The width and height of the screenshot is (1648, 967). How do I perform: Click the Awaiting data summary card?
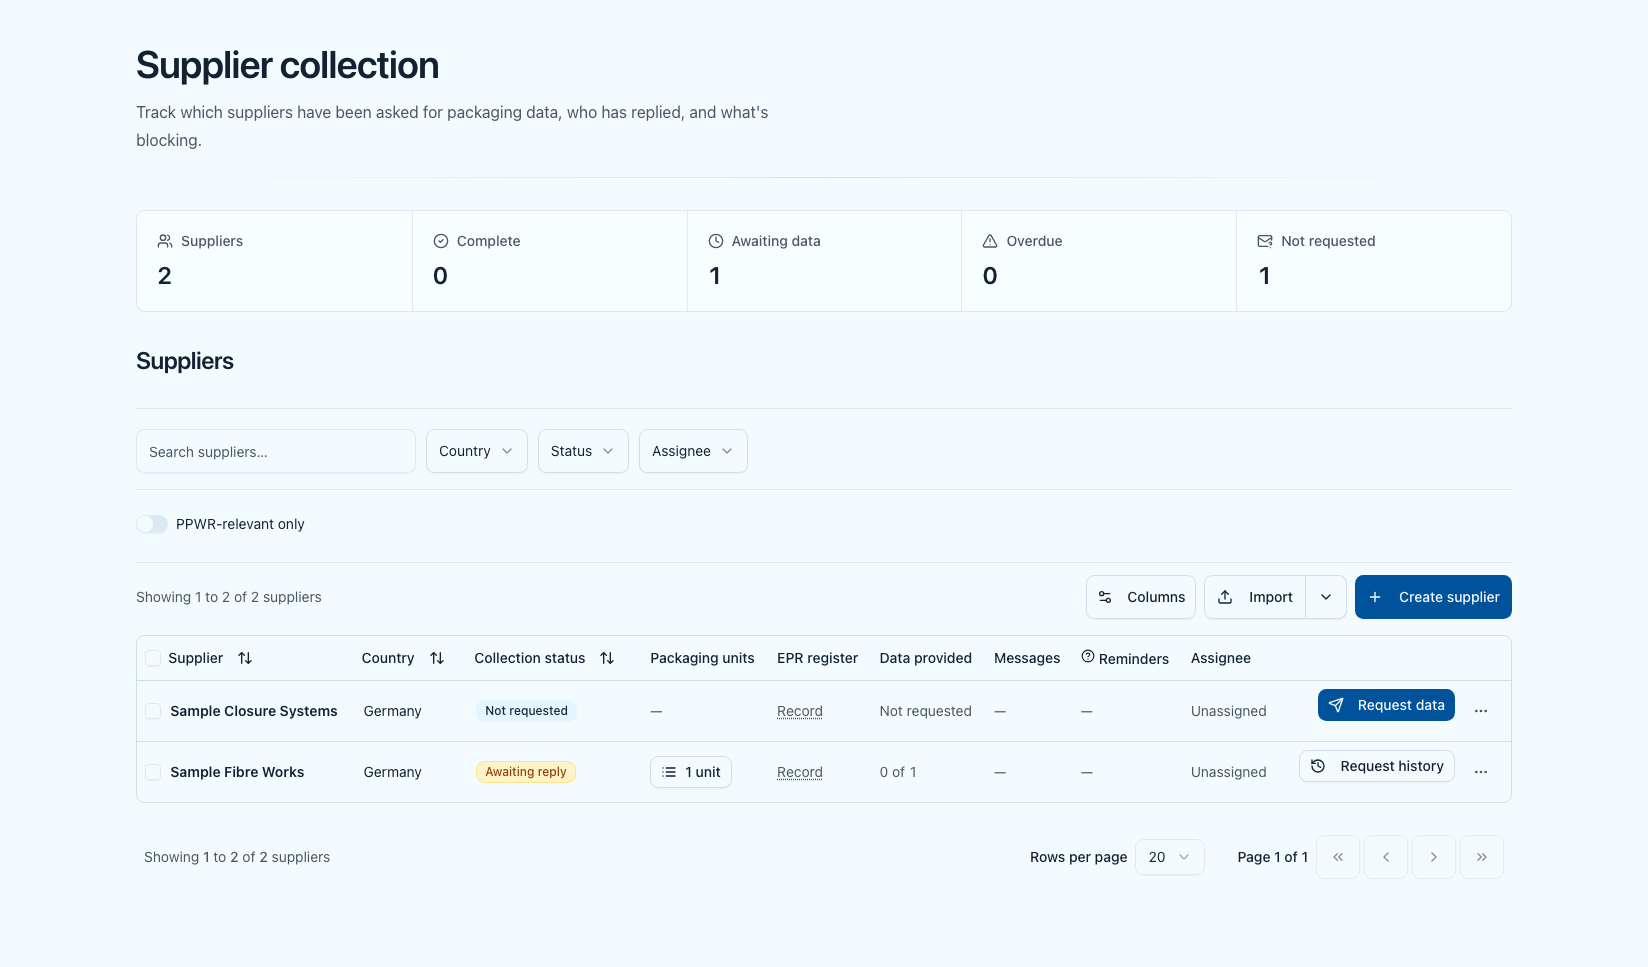pos(824,261)
